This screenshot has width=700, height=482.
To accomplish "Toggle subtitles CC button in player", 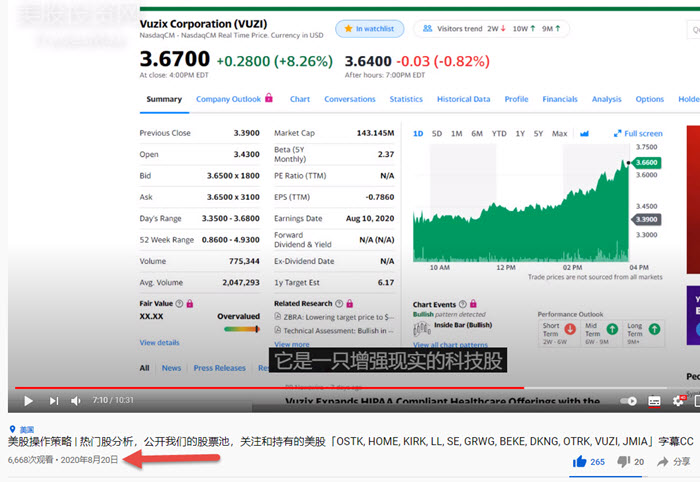I will point(654,401).
